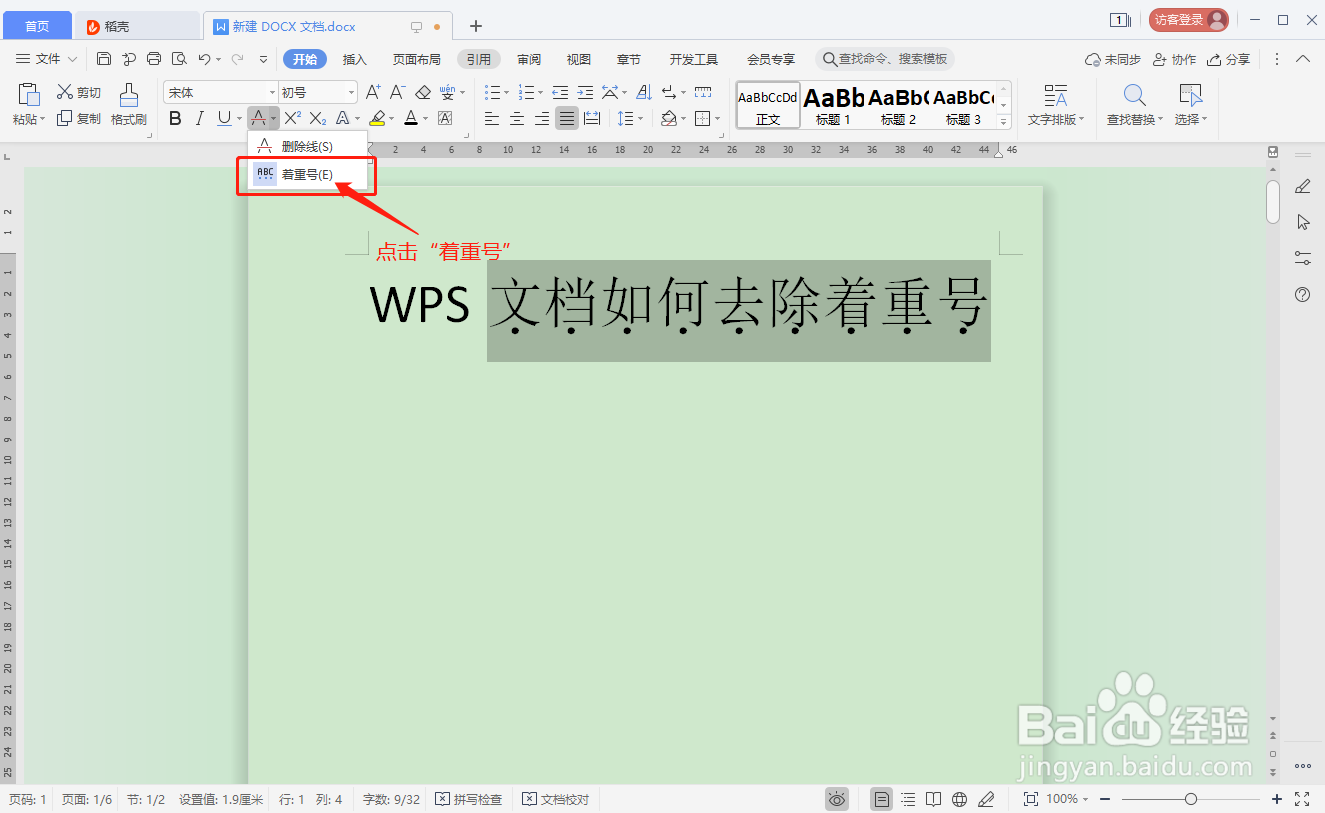Click the sidebar settings sliders icon

(1303, 258)
